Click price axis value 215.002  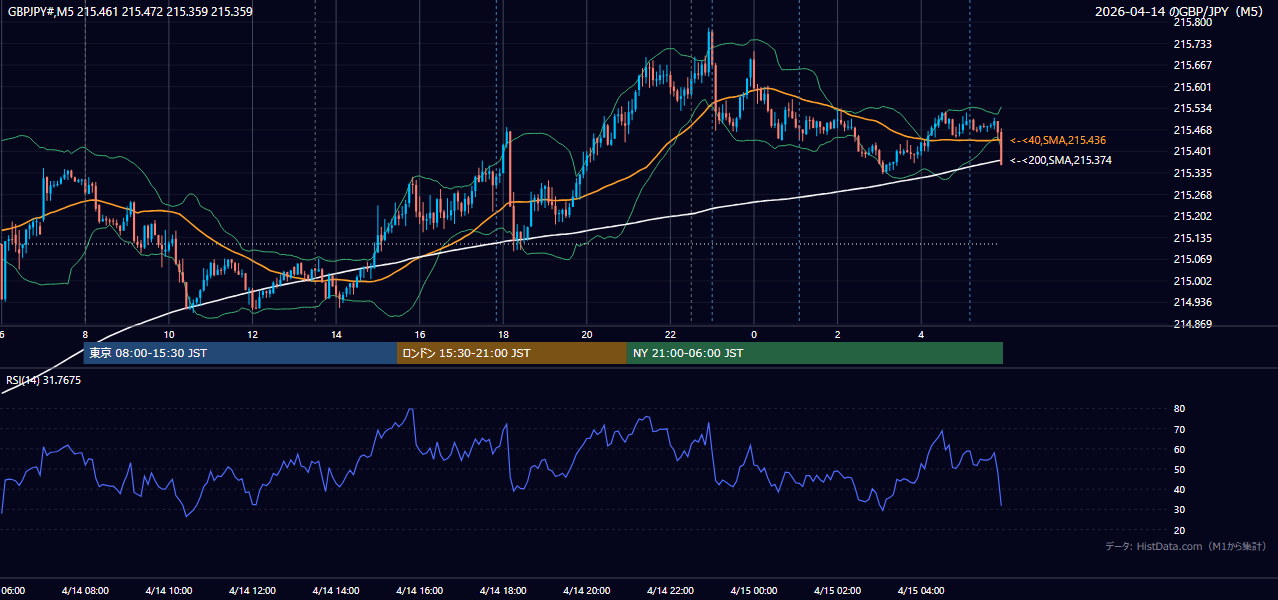pyautogui.click(x=1191, y=281)
